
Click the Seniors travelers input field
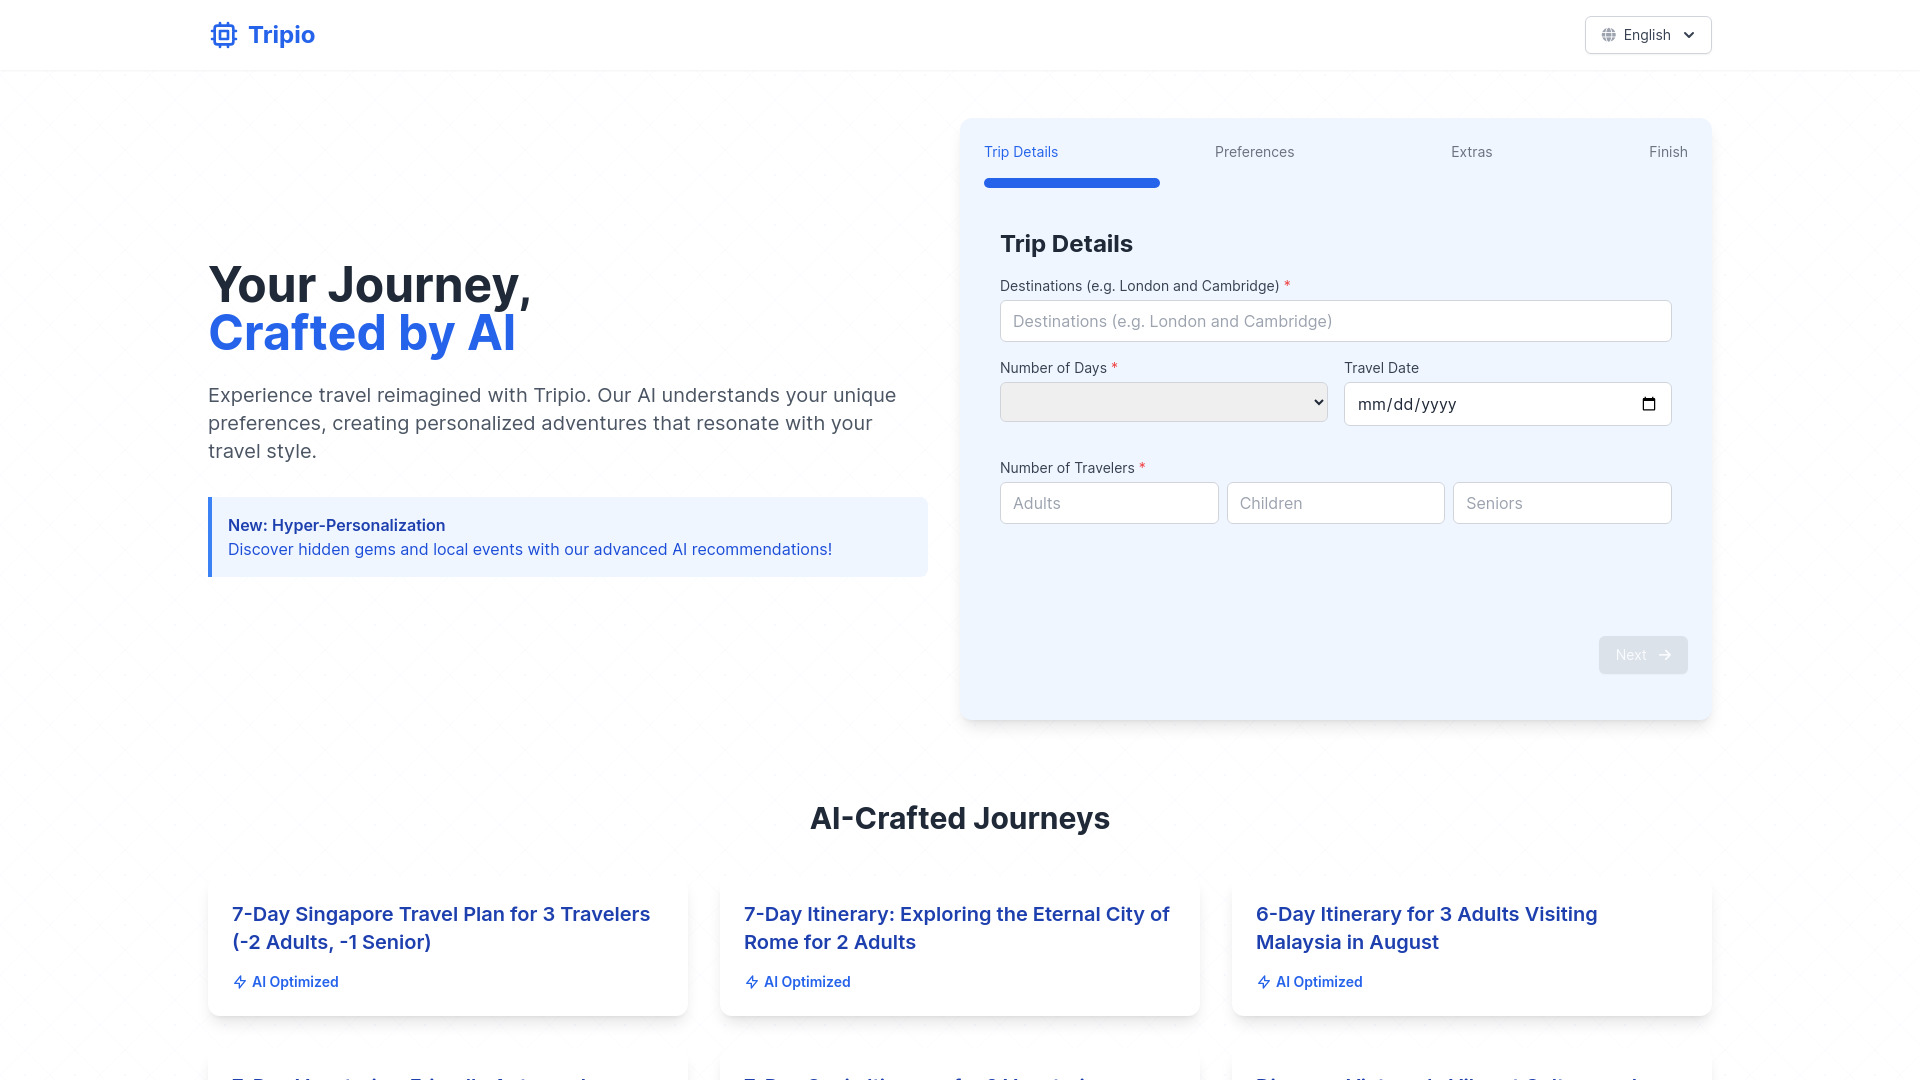point(1563,502)
